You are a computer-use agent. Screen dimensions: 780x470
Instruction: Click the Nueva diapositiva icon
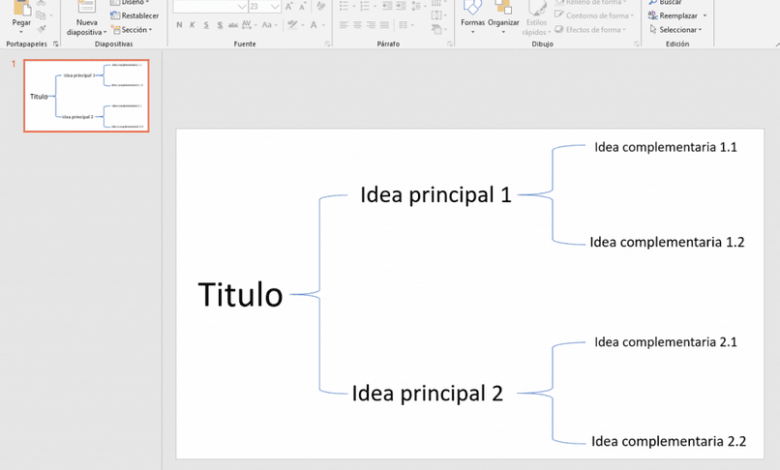coord(87,7)
